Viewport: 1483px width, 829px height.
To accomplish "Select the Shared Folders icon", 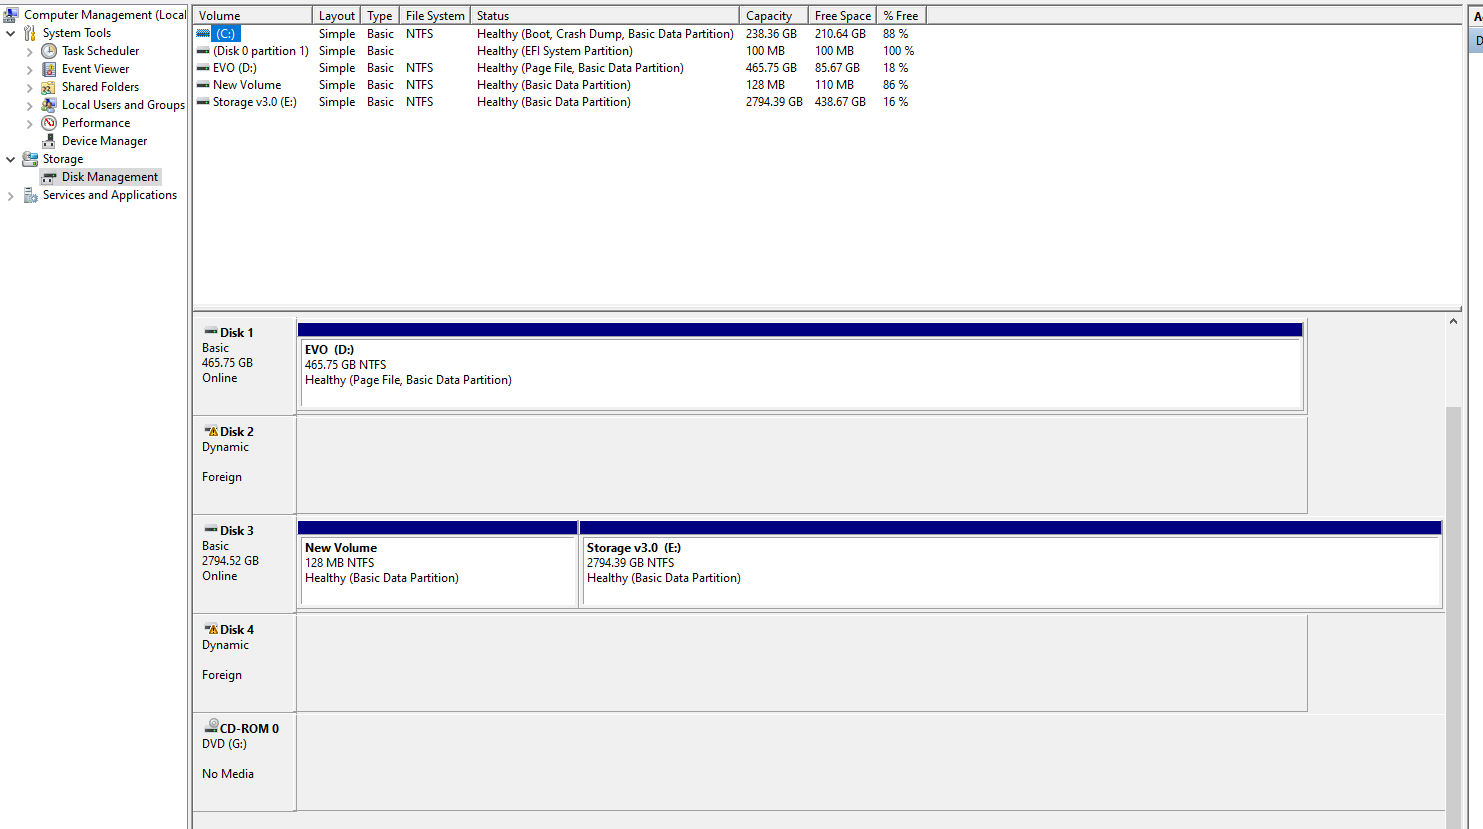I will [x=49, y=87].
